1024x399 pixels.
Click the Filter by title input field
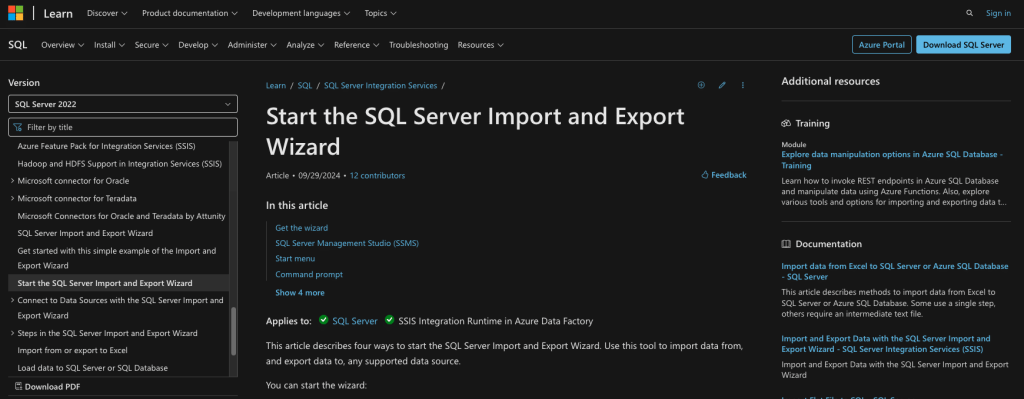click(123, 127)
